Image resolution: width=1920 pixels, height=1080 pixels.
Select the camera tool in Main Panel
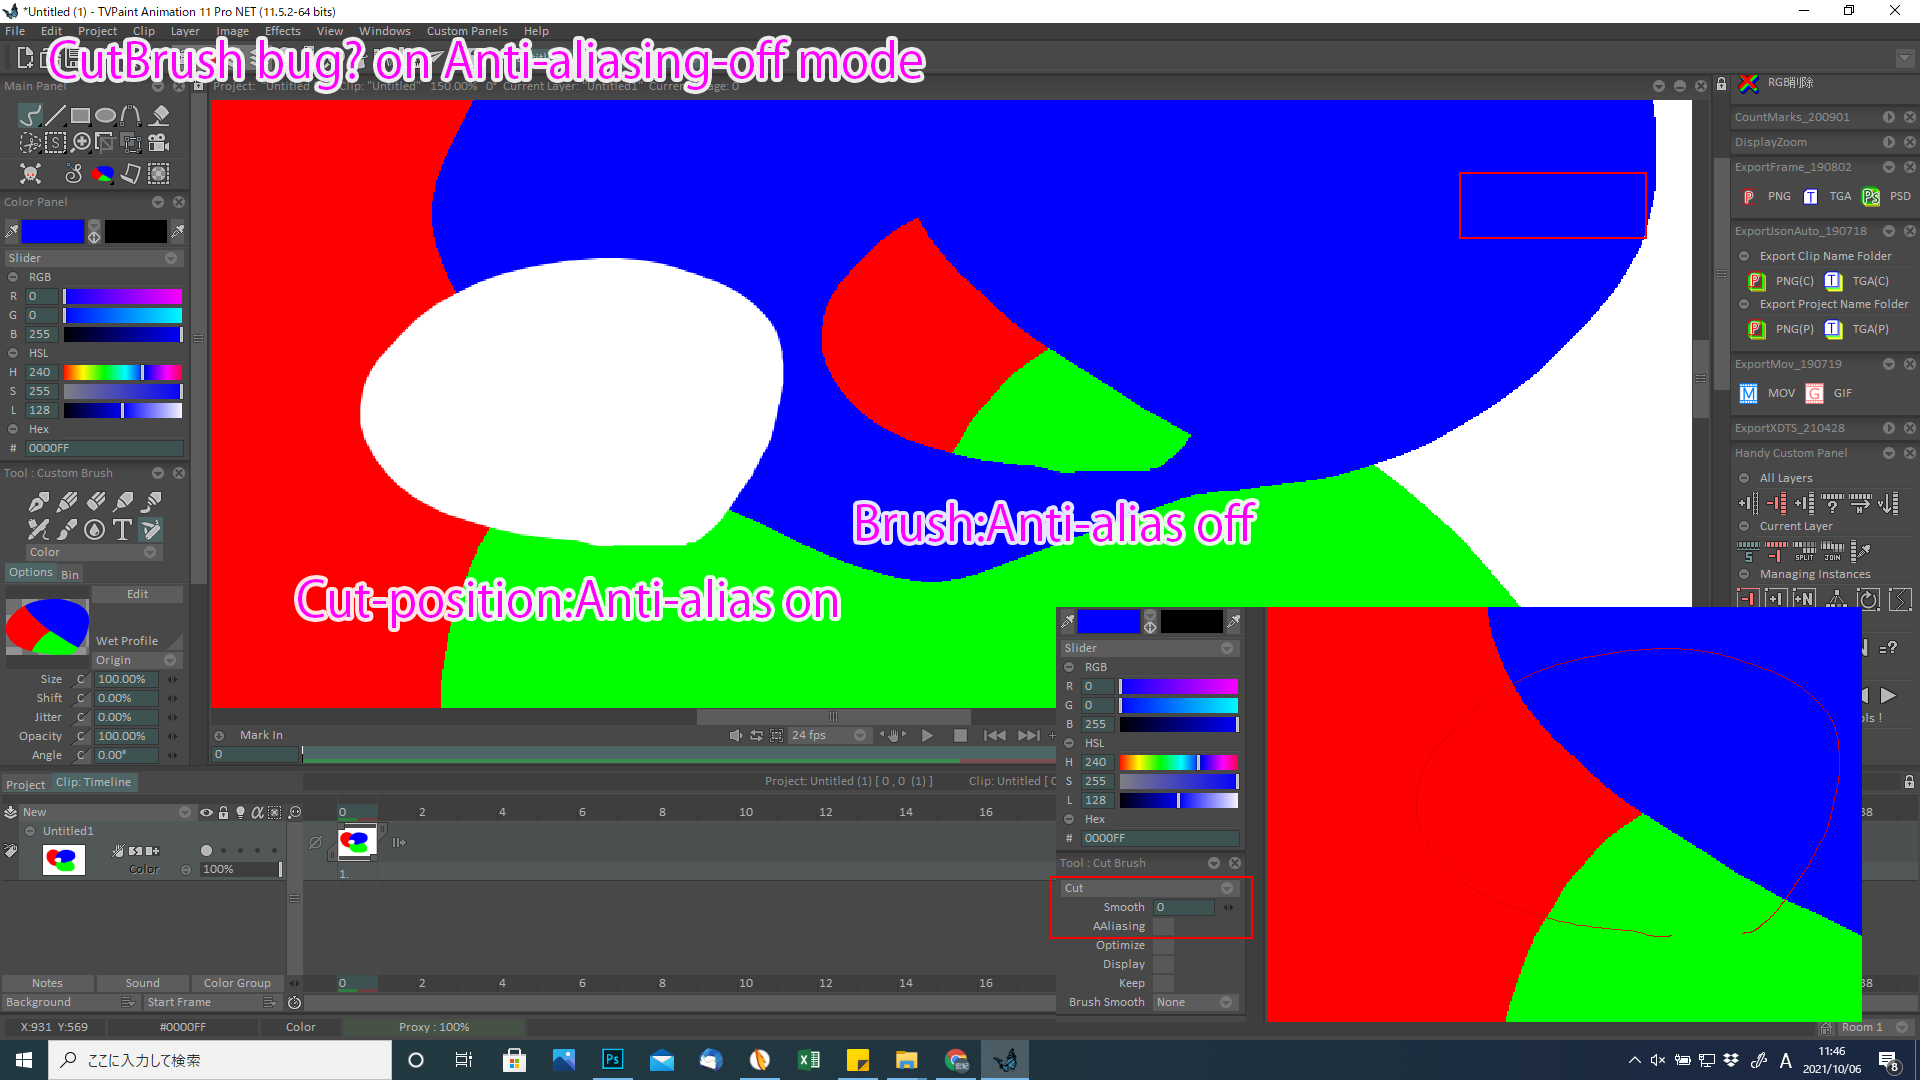159,143
